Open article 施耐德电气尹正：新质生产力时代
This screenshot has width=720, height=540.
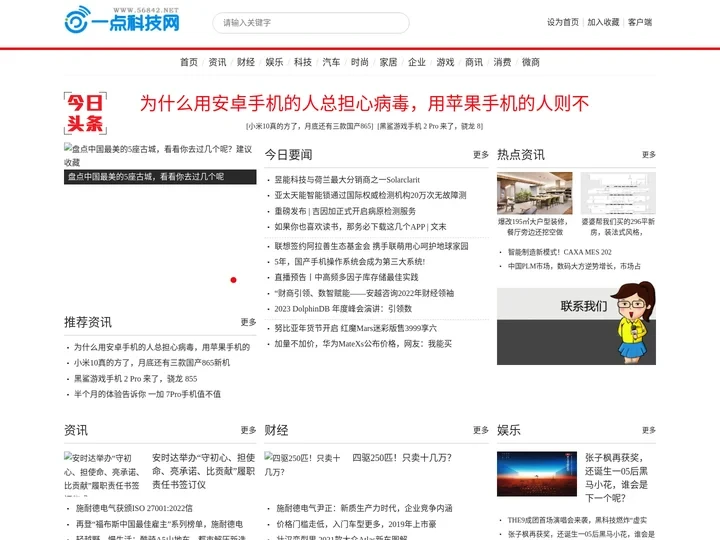(x=364, y=508)
